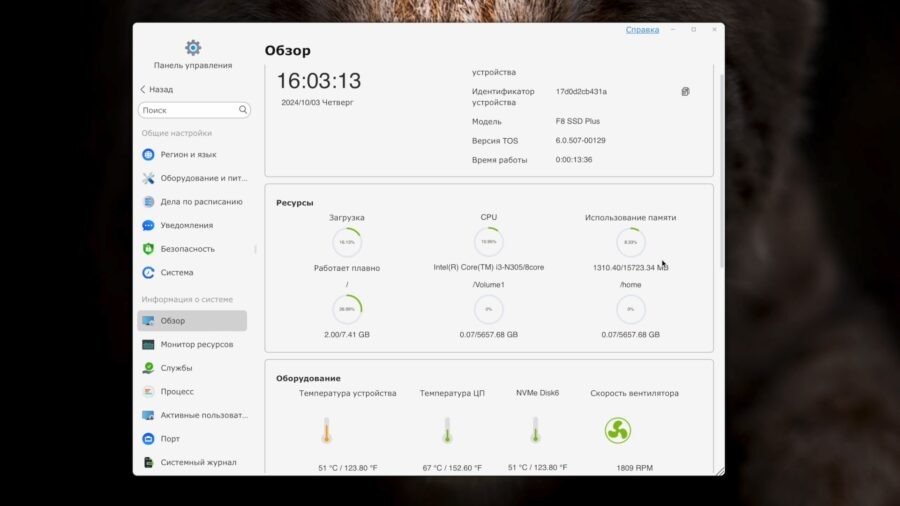Viewport: 900px width, 506px height.
Task: Open Дела по расписанию icon
Action: tap(148, 201)
